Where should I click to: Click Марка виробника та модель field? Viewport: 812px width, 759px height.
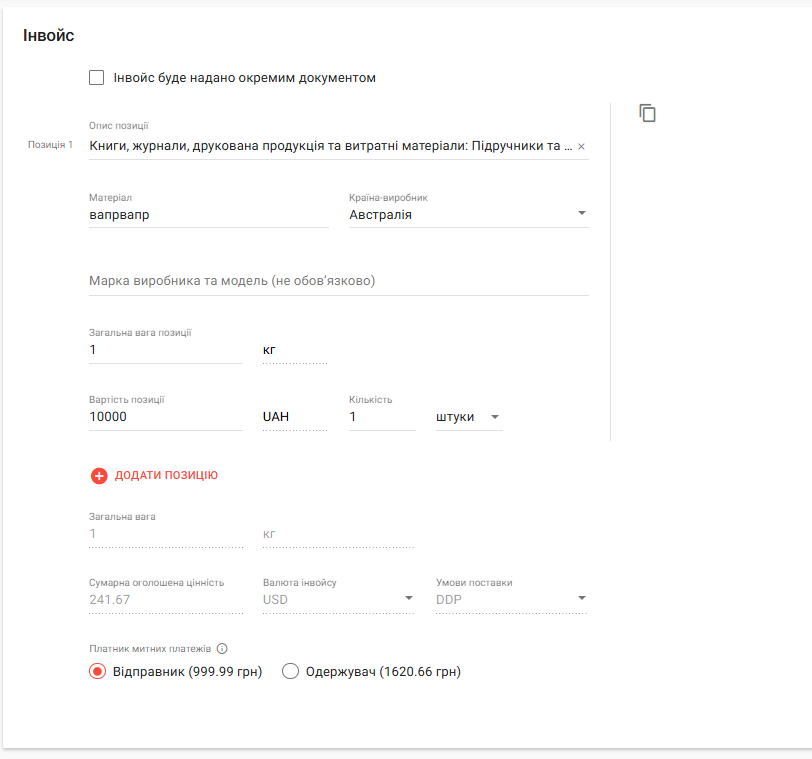click(x=339, y=281)
